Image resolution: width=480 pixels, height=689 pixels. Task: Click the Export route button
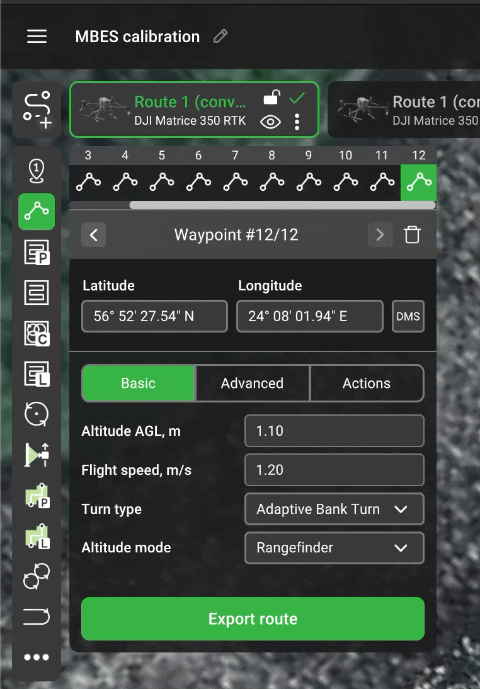(253, 619)
